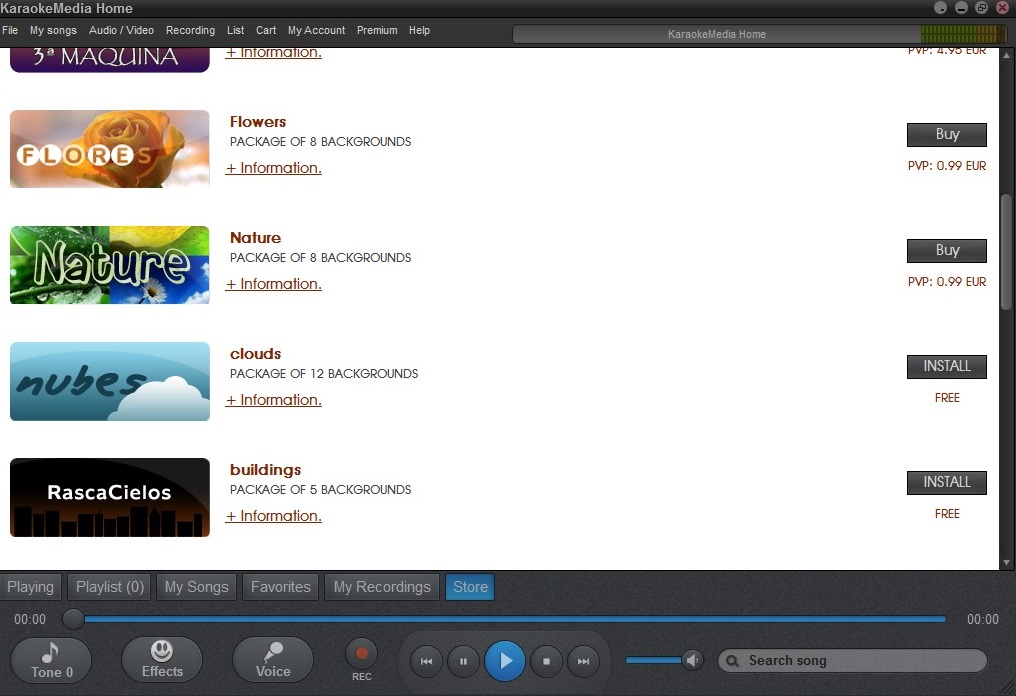This screenshot has height=696, width=1016.
Task: Expand information for the clouds package
Action: coord(273,399)
